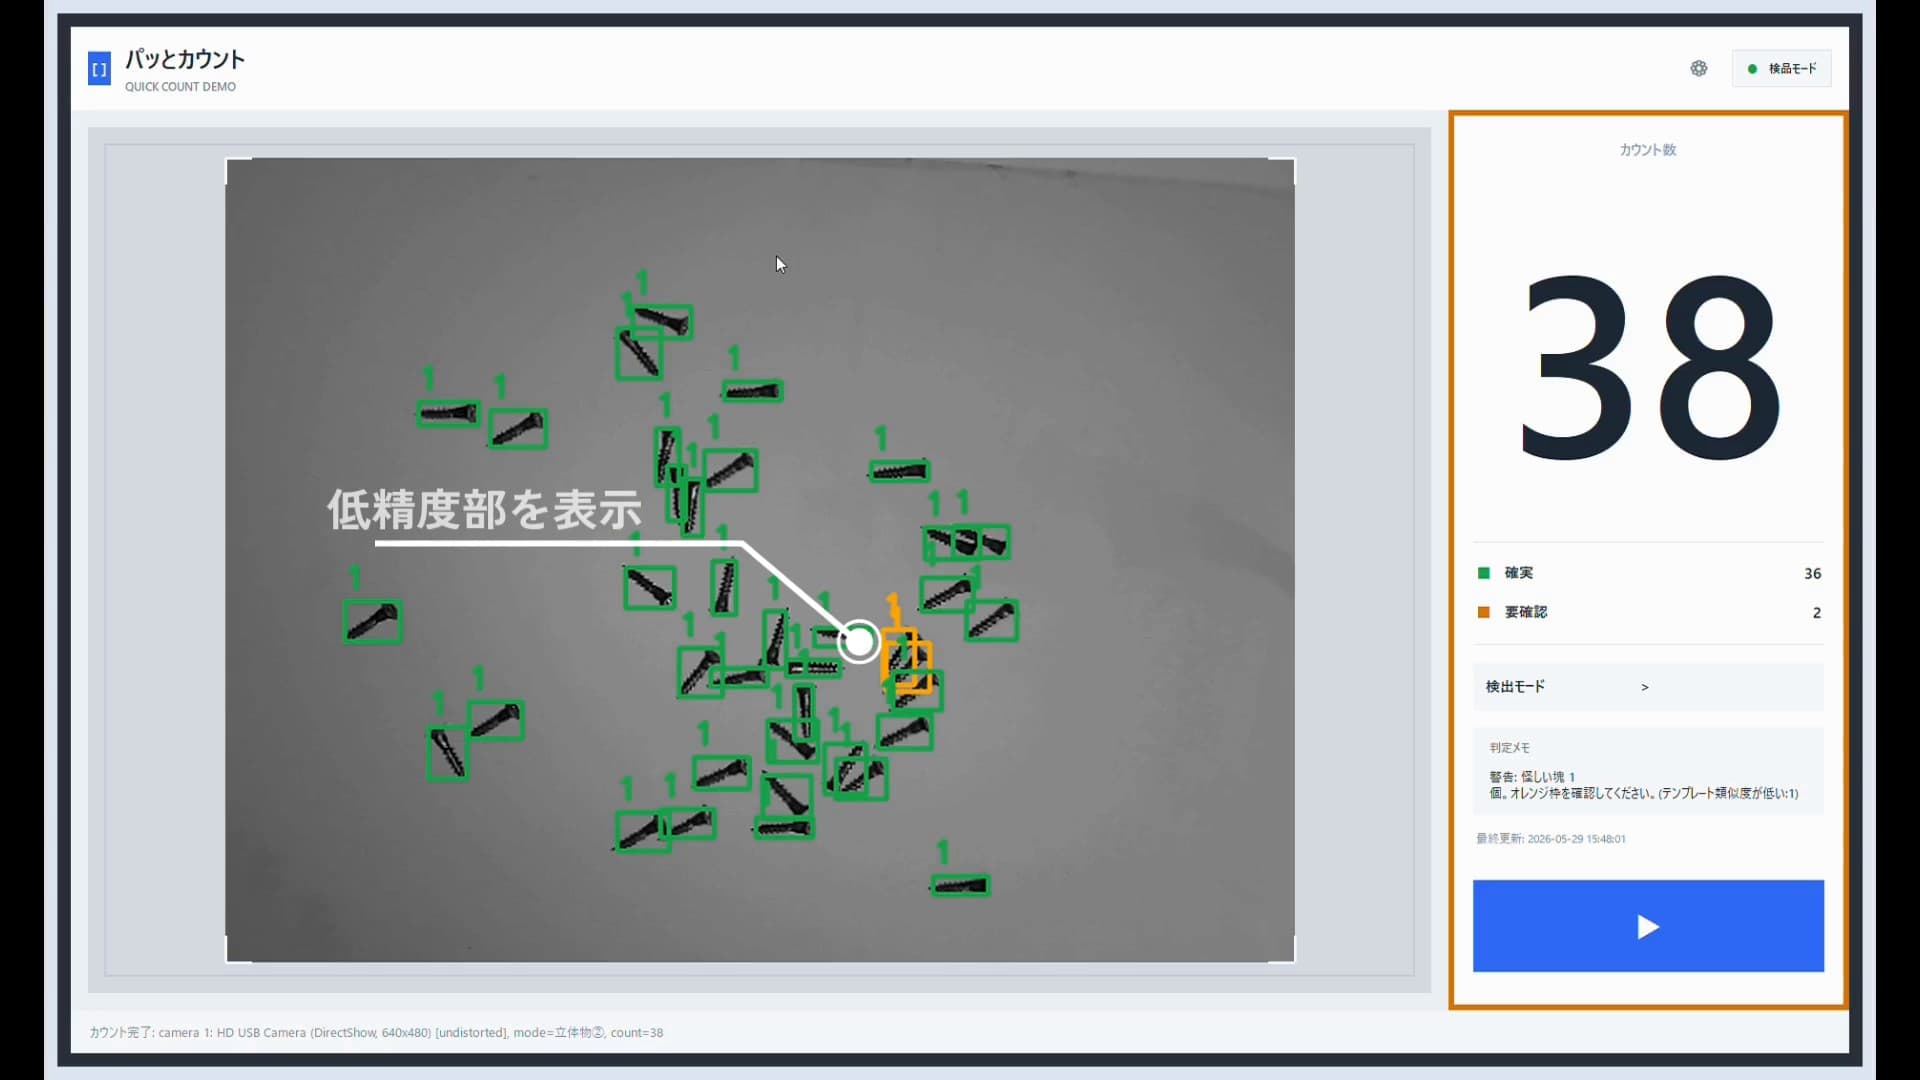Click the 確実 label
The image size is (1920, 1080).
1519,573
